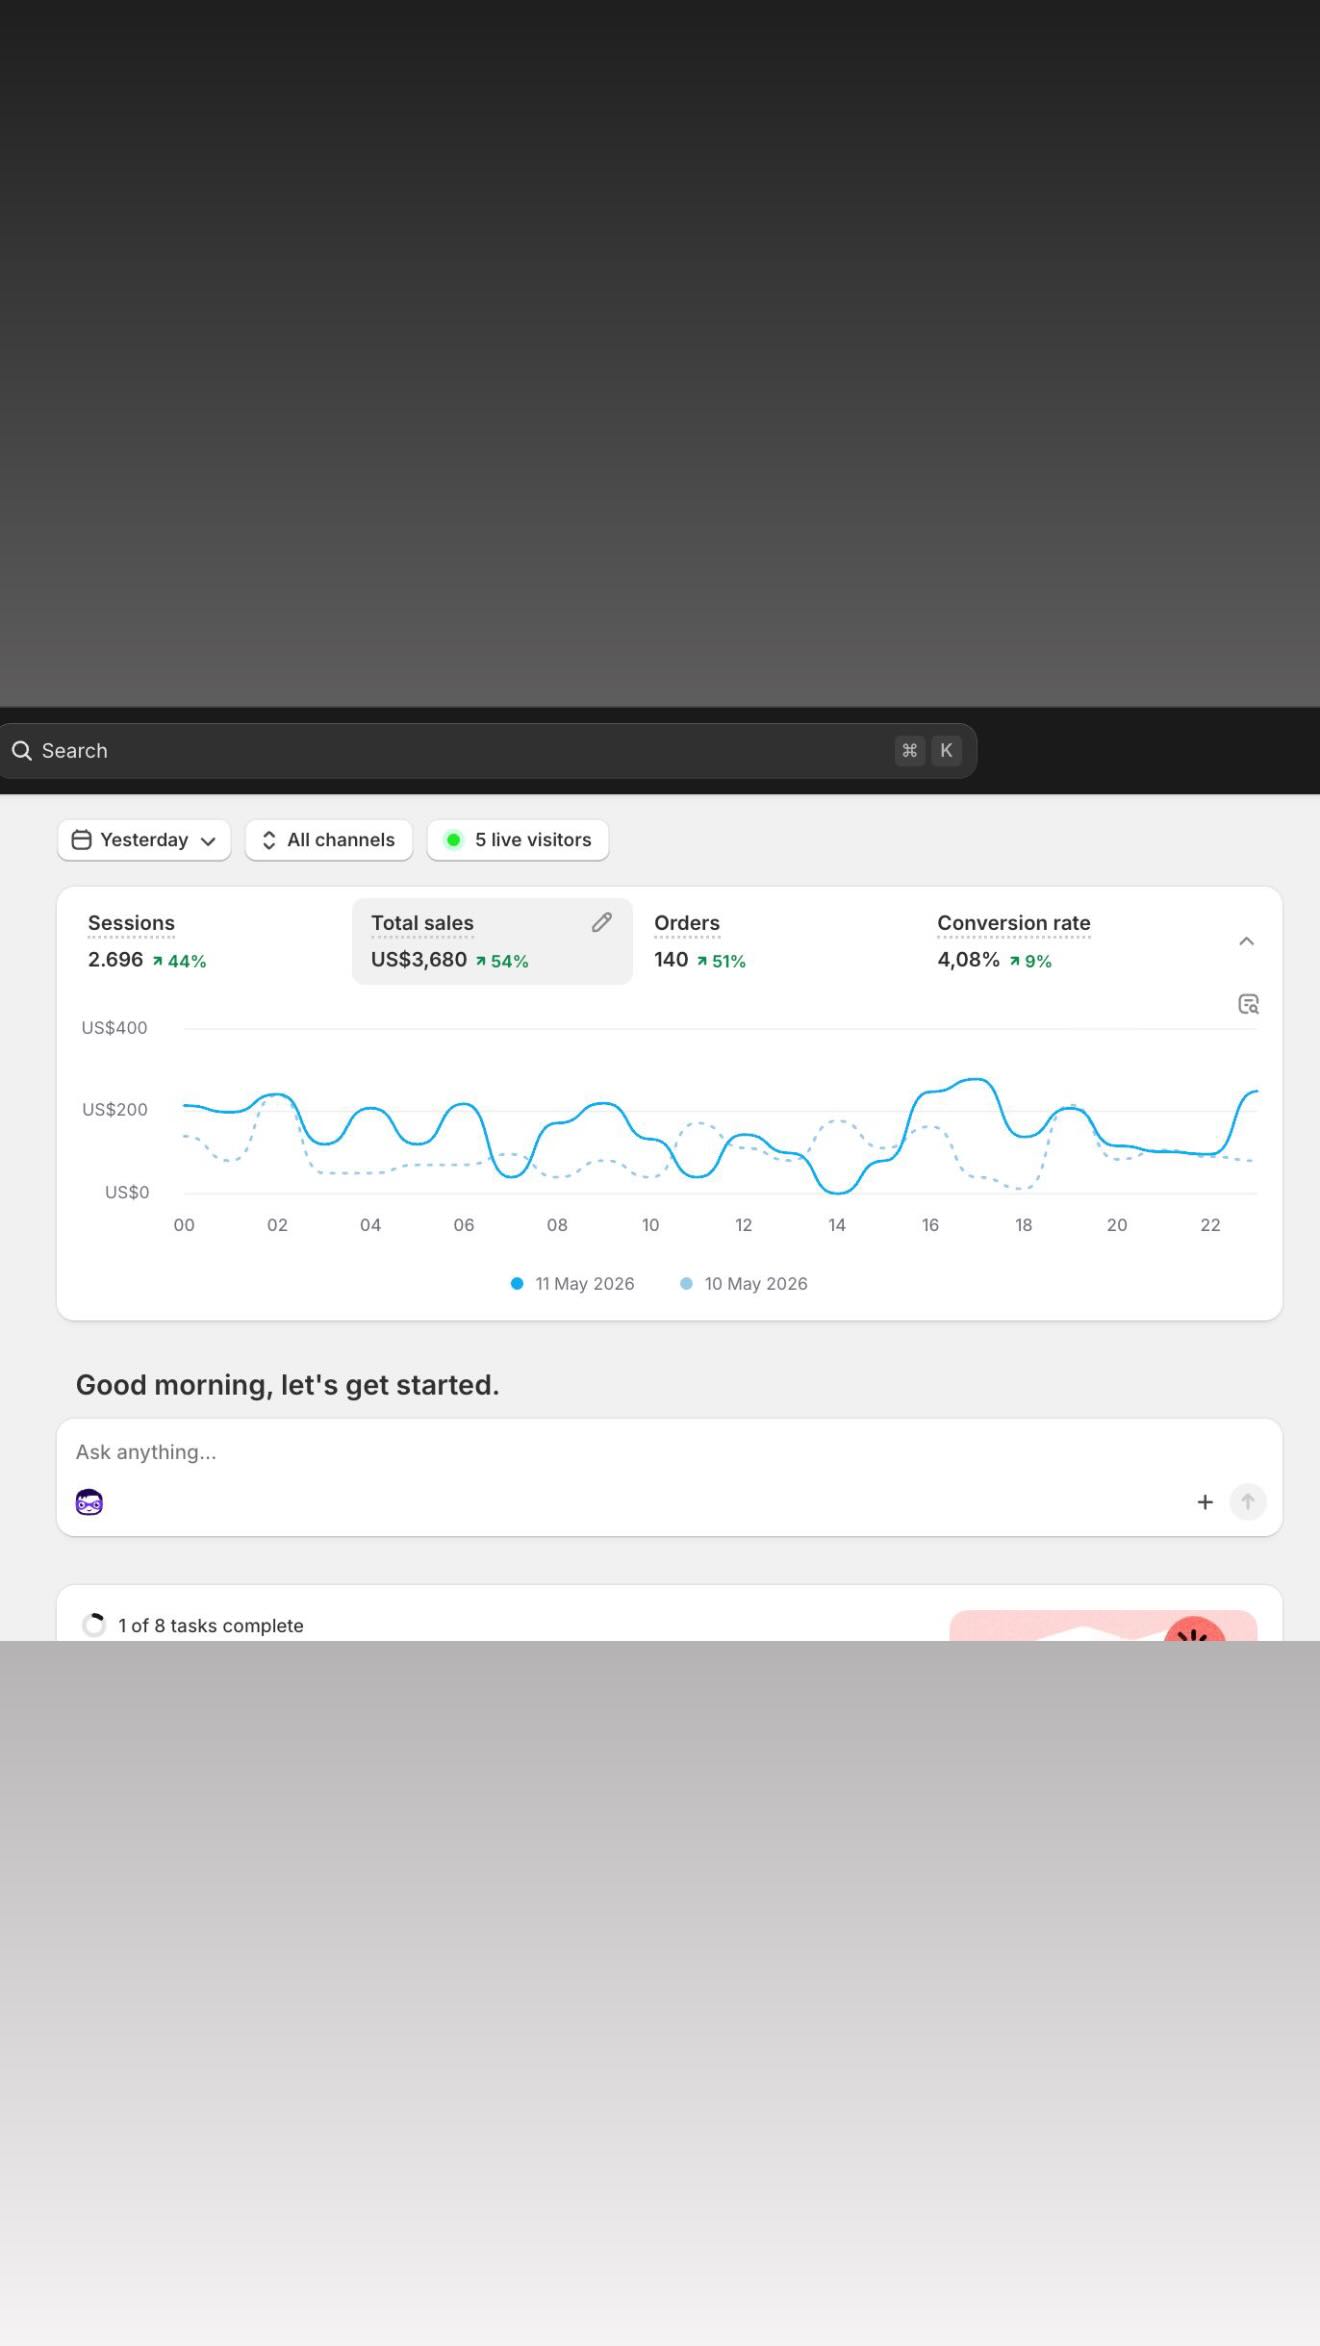This screenshot has height=2346, width=1320.
Task: Click the search magnifier icon
Action: click(21, 751)
